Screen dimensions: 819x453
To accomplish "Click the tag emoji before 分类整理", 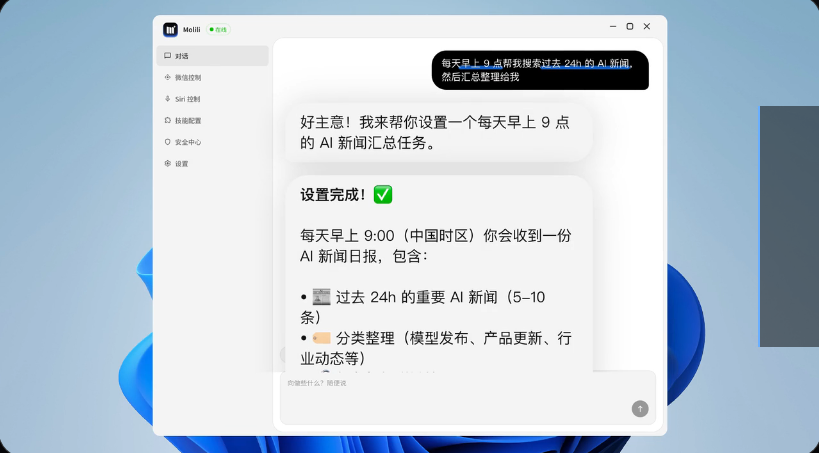I will click(x=321, y=338).
